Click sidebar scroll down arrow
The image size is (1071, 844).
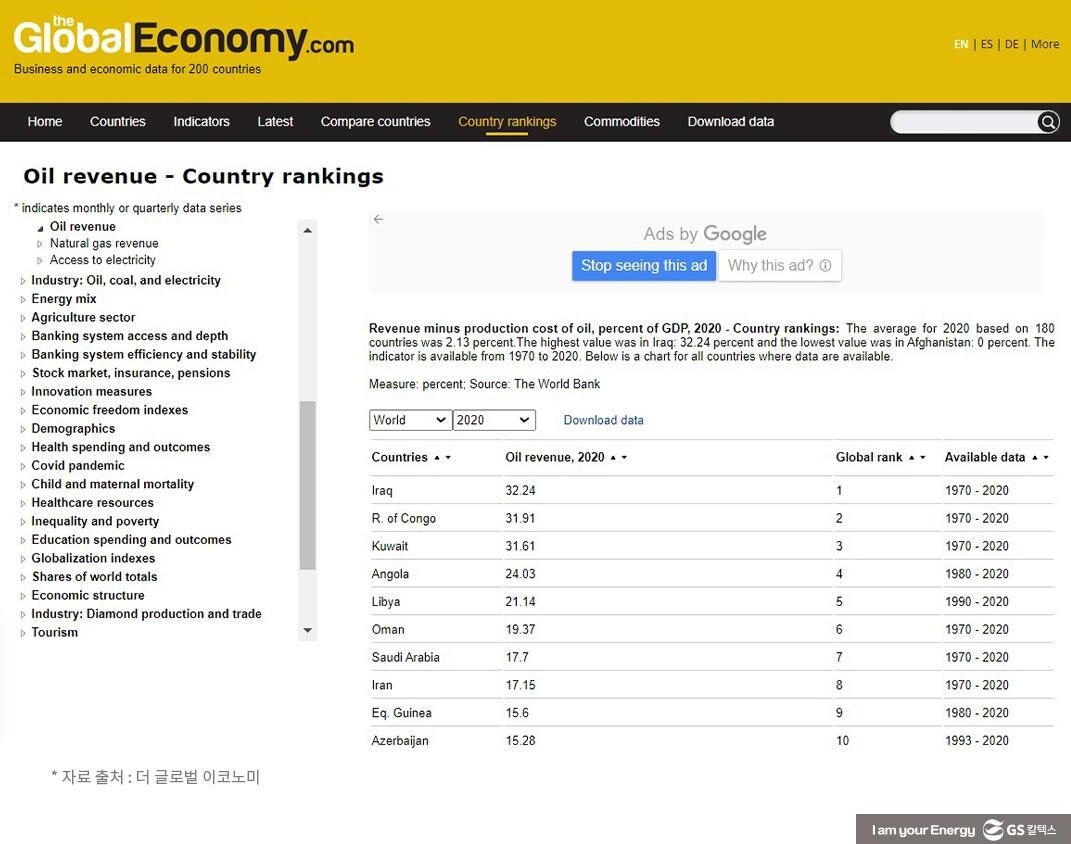308,631
